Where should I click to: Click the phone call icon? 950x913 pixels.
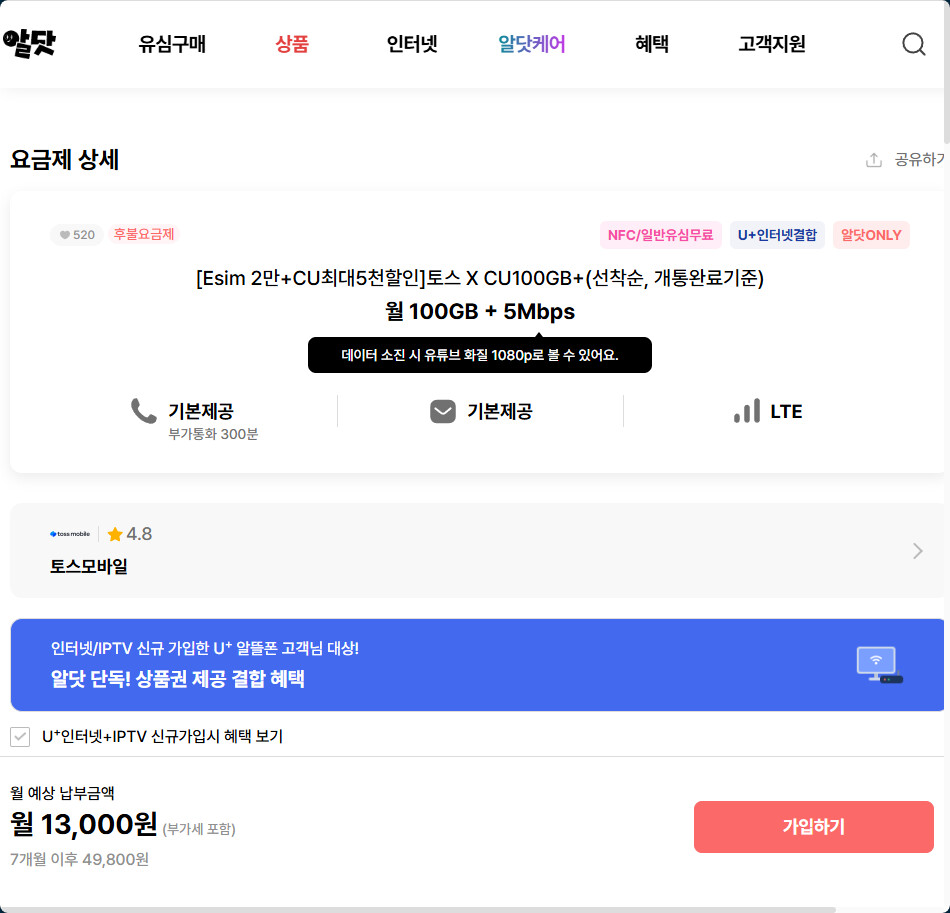pos(144,411)
